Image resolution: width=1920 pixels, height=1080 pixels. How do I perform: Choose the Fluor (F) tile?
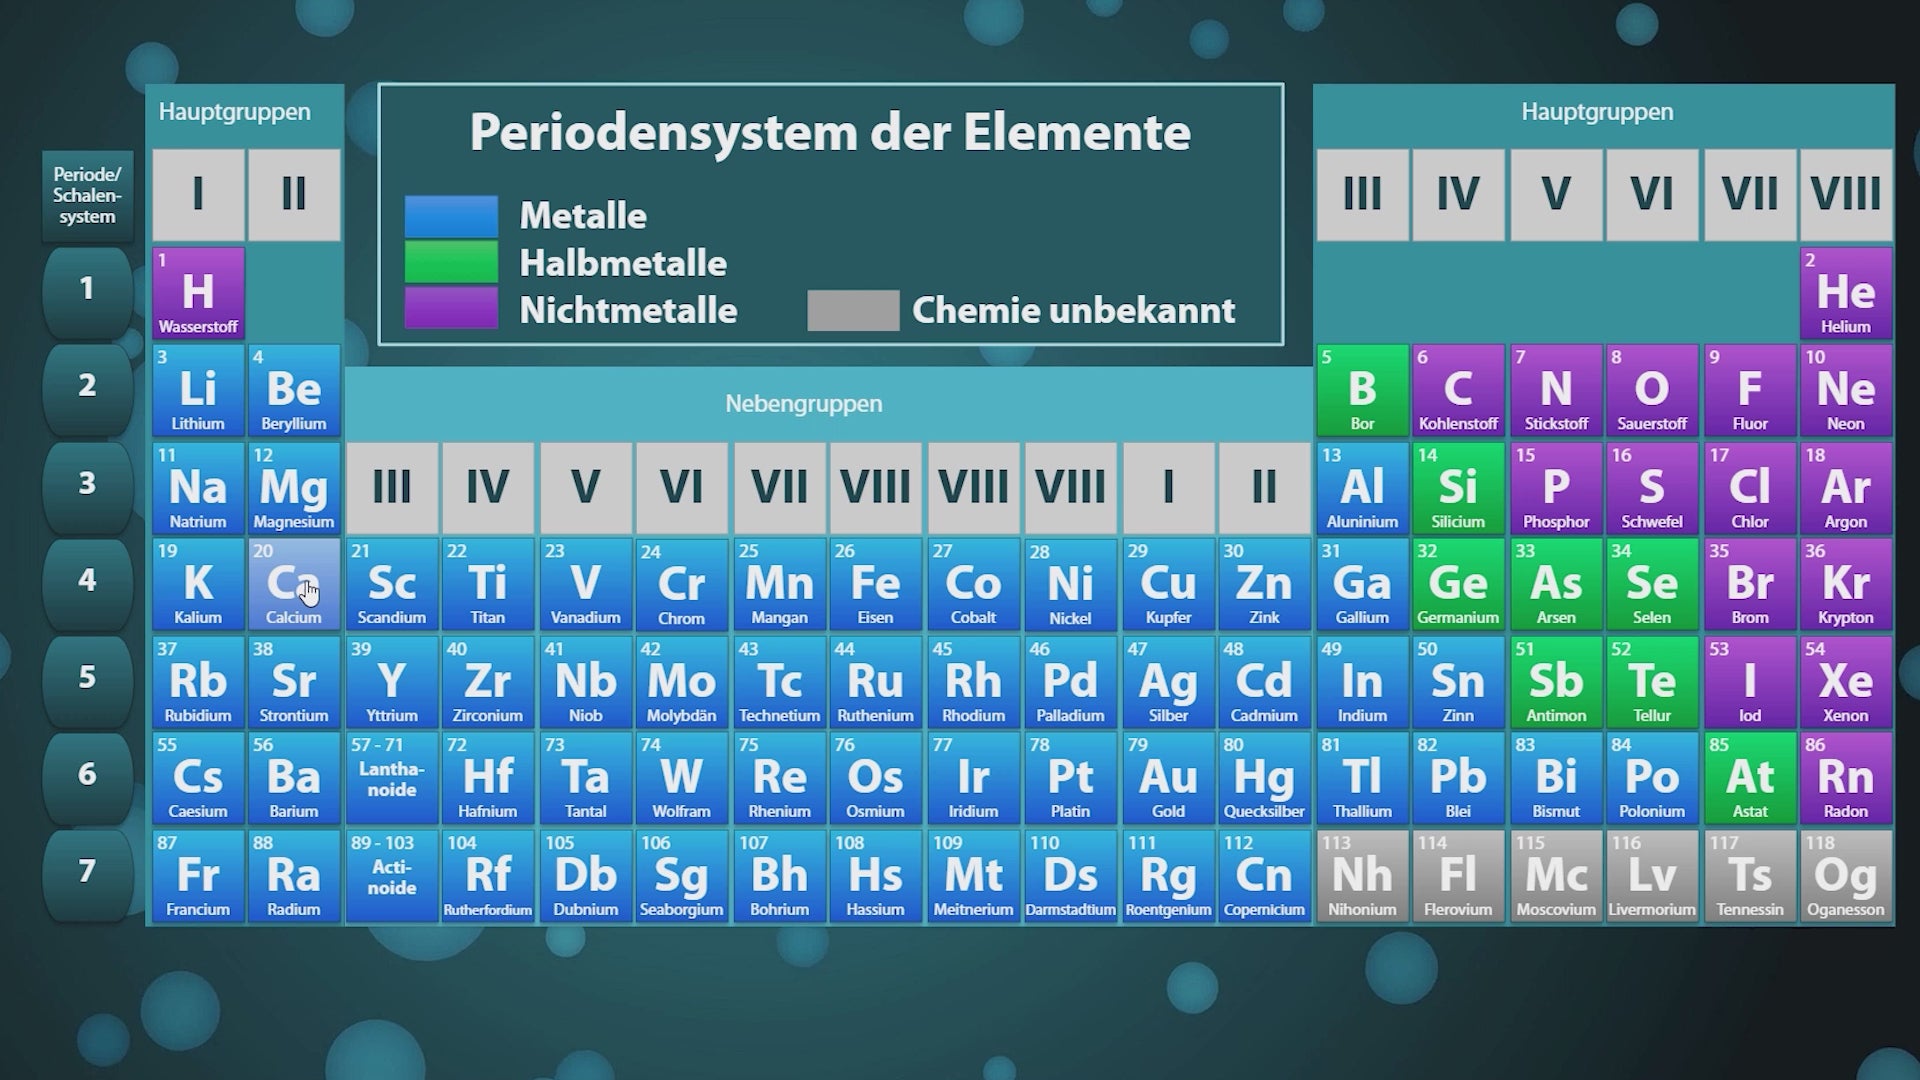pos(1750,390)
